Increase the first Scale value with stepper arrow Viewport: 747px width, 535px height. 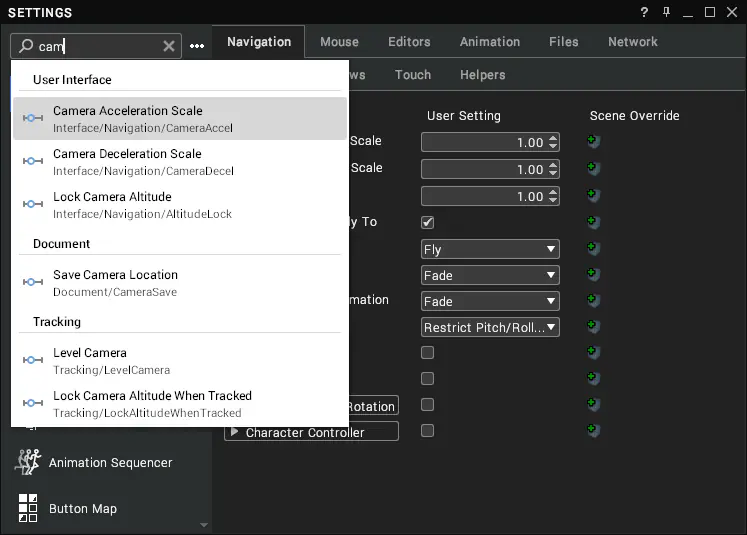(x=553, y=139)
